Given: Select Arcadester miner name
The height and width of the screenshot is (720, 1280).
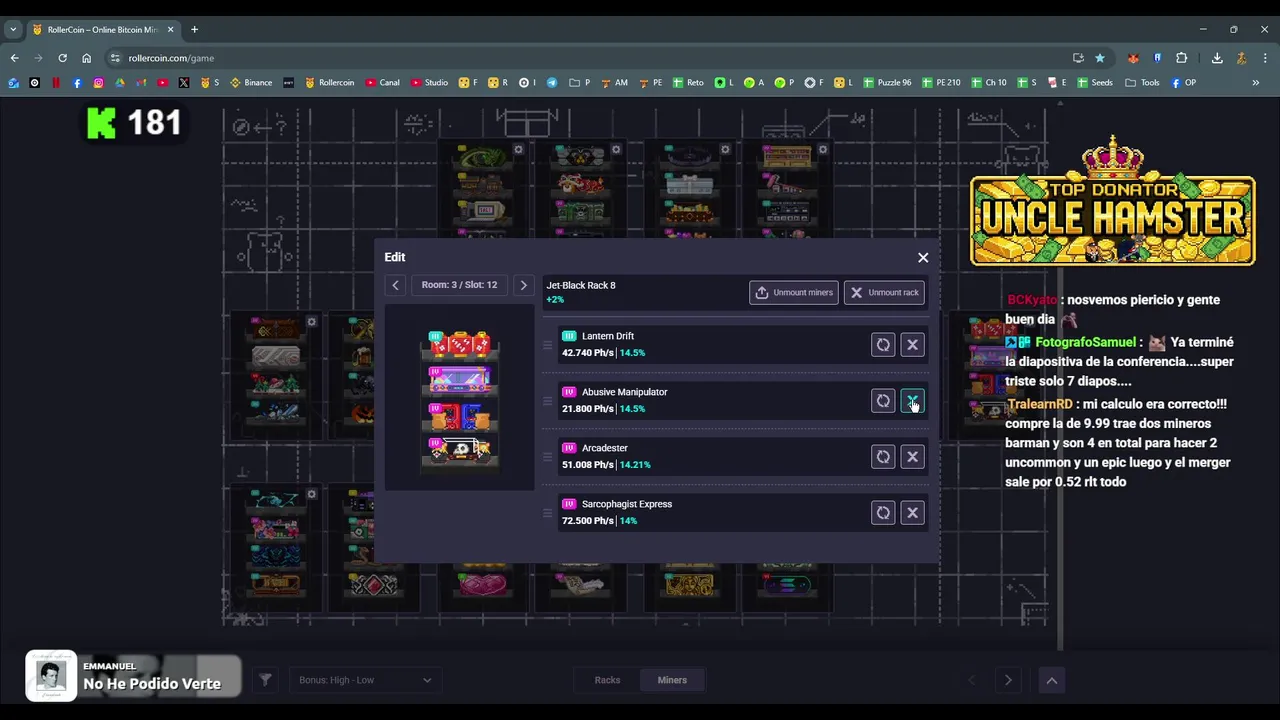Looking at the screenshot, I should point(605,448).
